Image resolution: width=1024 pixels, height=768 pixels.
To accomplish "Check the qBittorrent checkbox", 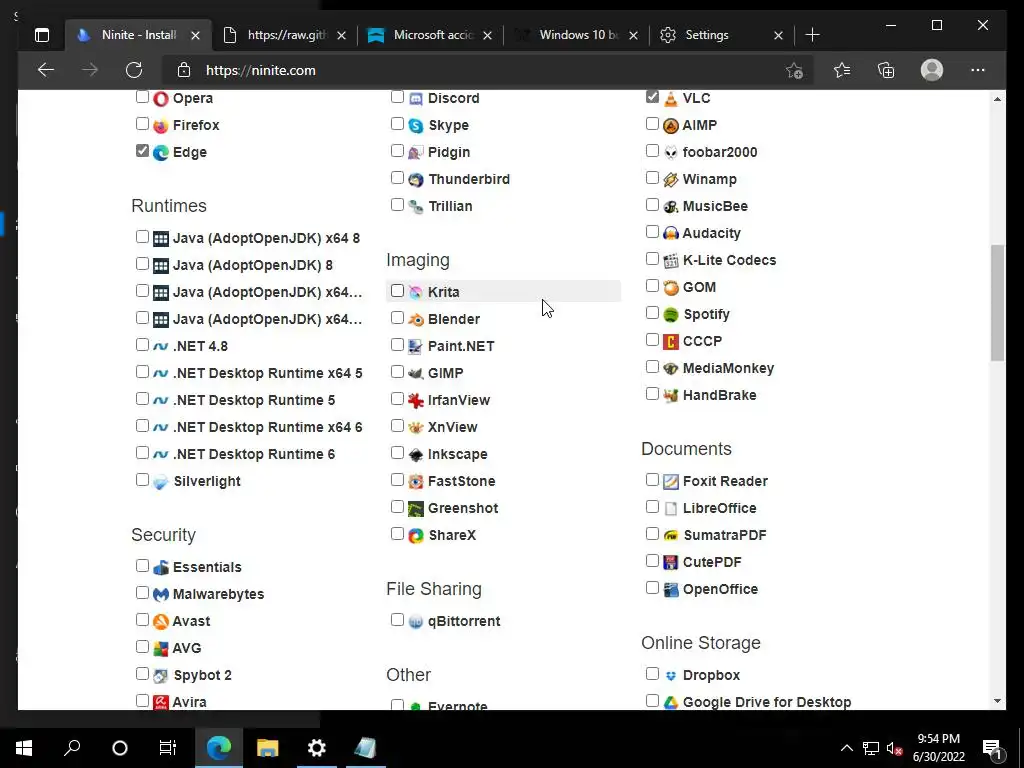I will point(397,619).
